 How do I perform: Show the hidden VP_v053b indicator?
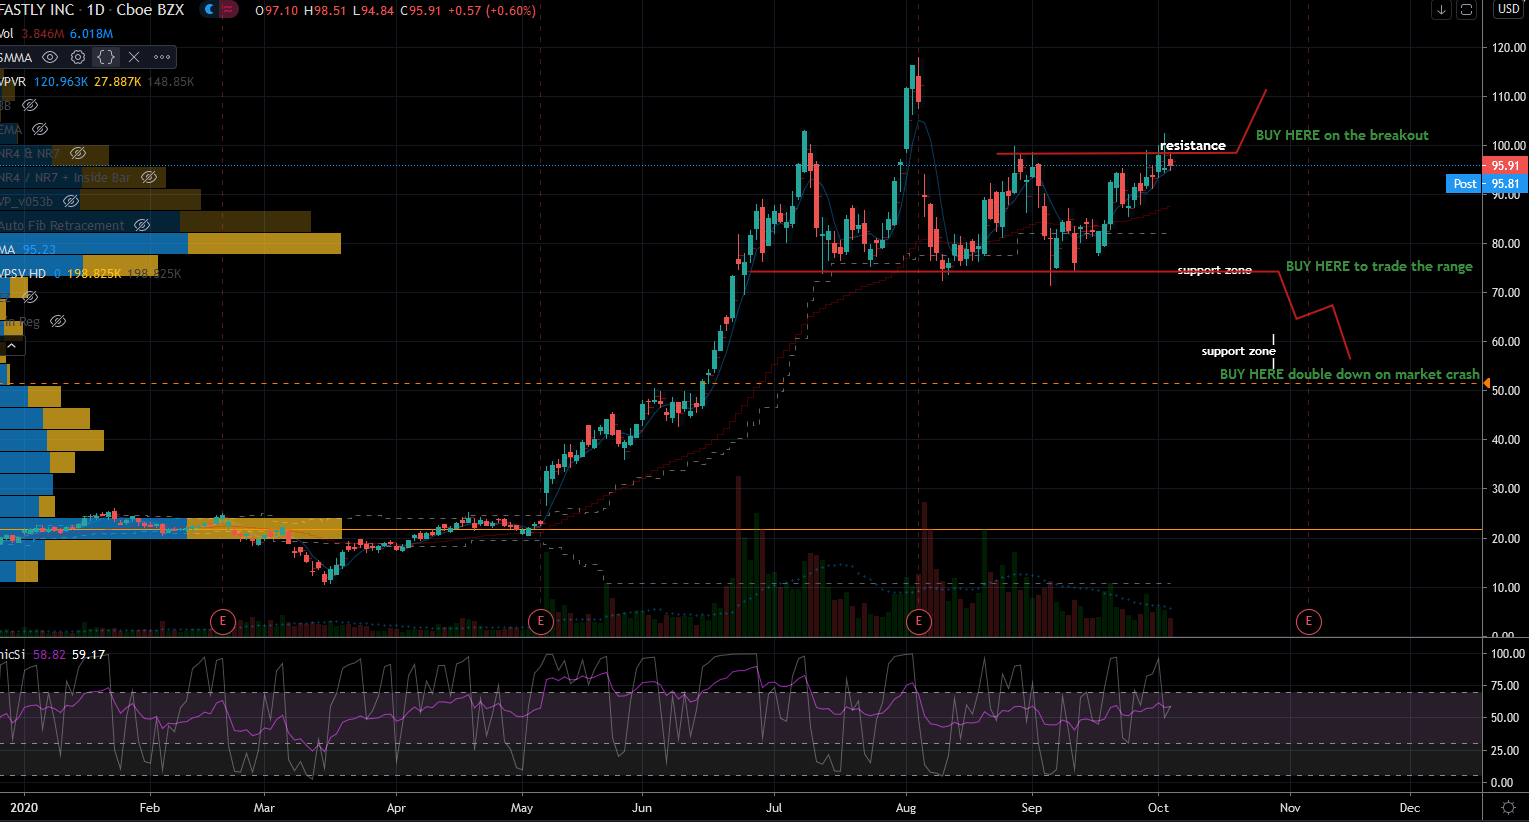pyautogui.click(x=71, y=201)
